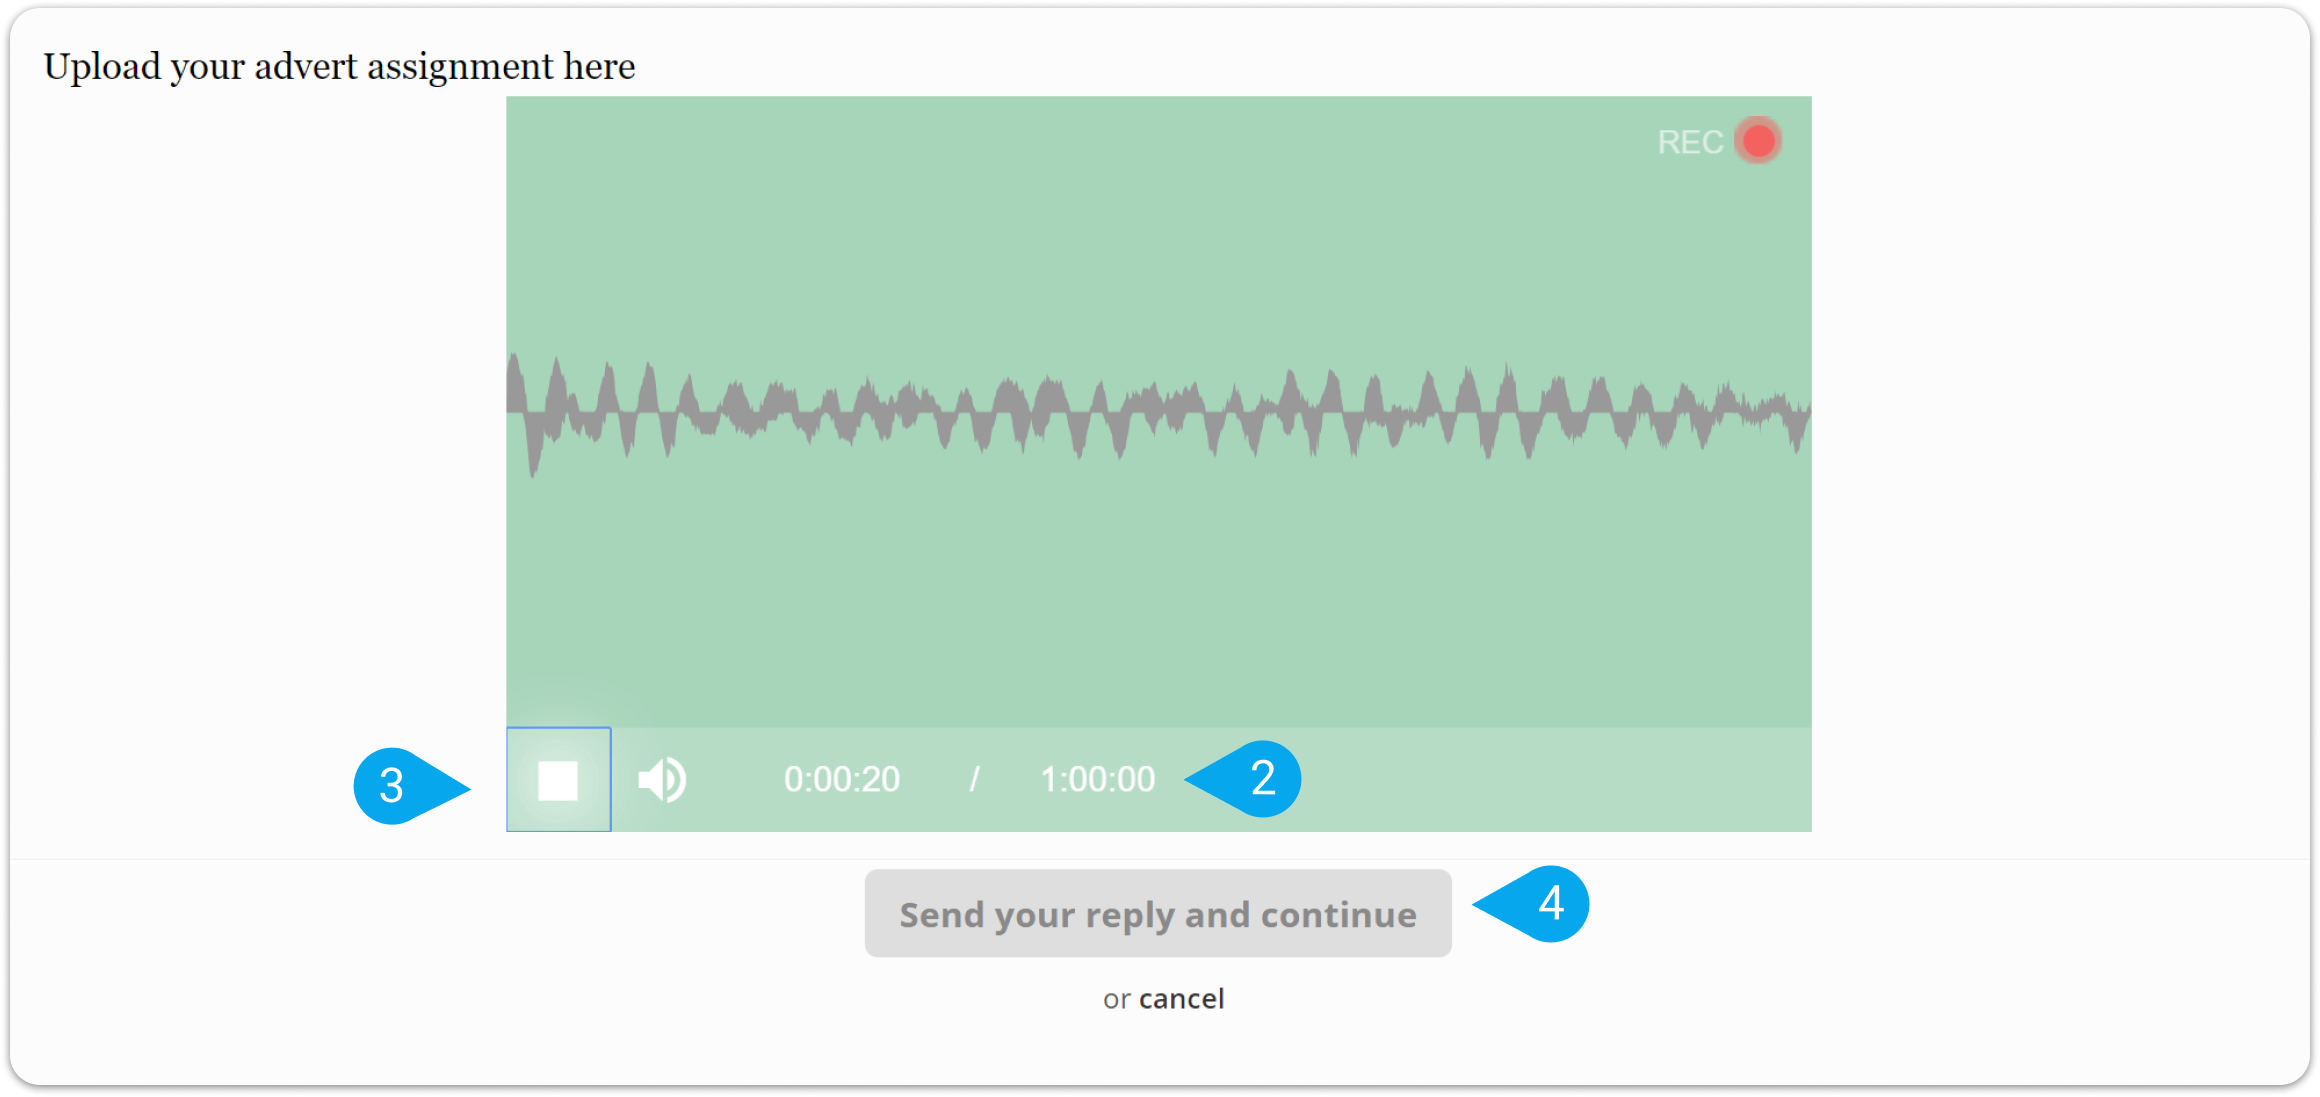Click the empty green area below the waveform
The width and height of the screenshot is (2320, 1097).
[1158, 600]
